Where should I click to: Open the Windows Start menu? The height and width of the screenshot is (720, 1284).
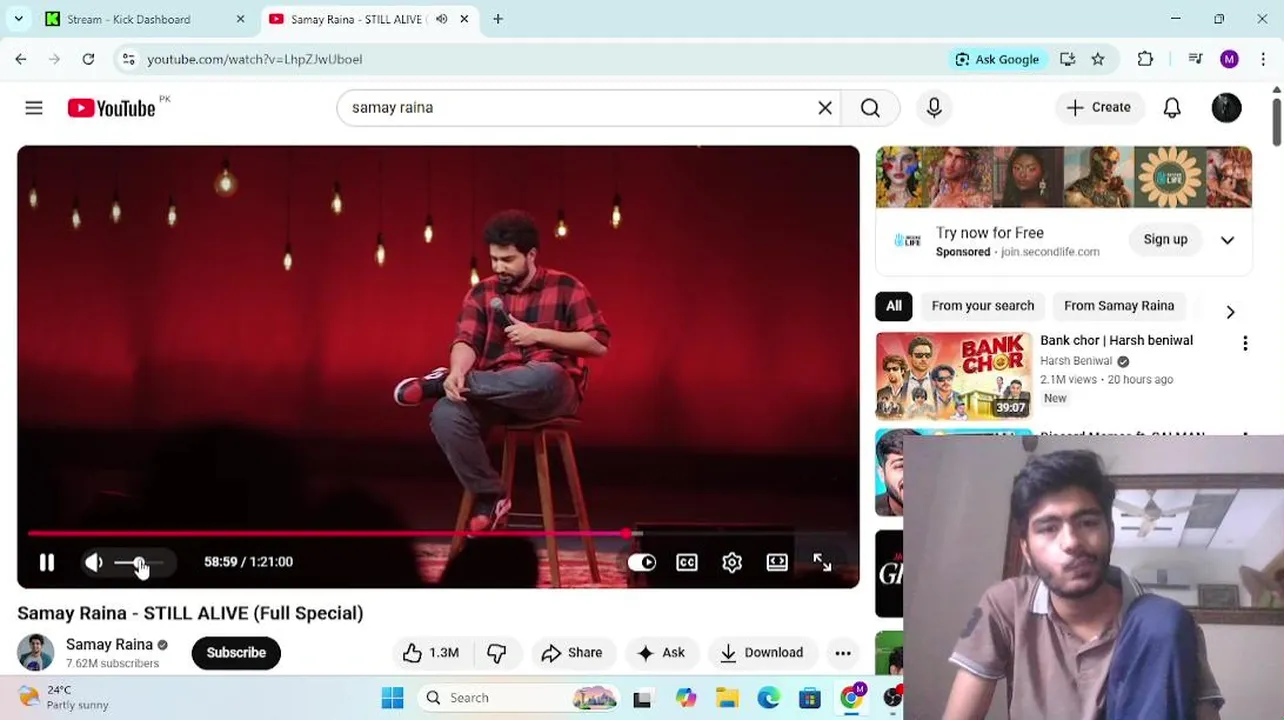392,698
